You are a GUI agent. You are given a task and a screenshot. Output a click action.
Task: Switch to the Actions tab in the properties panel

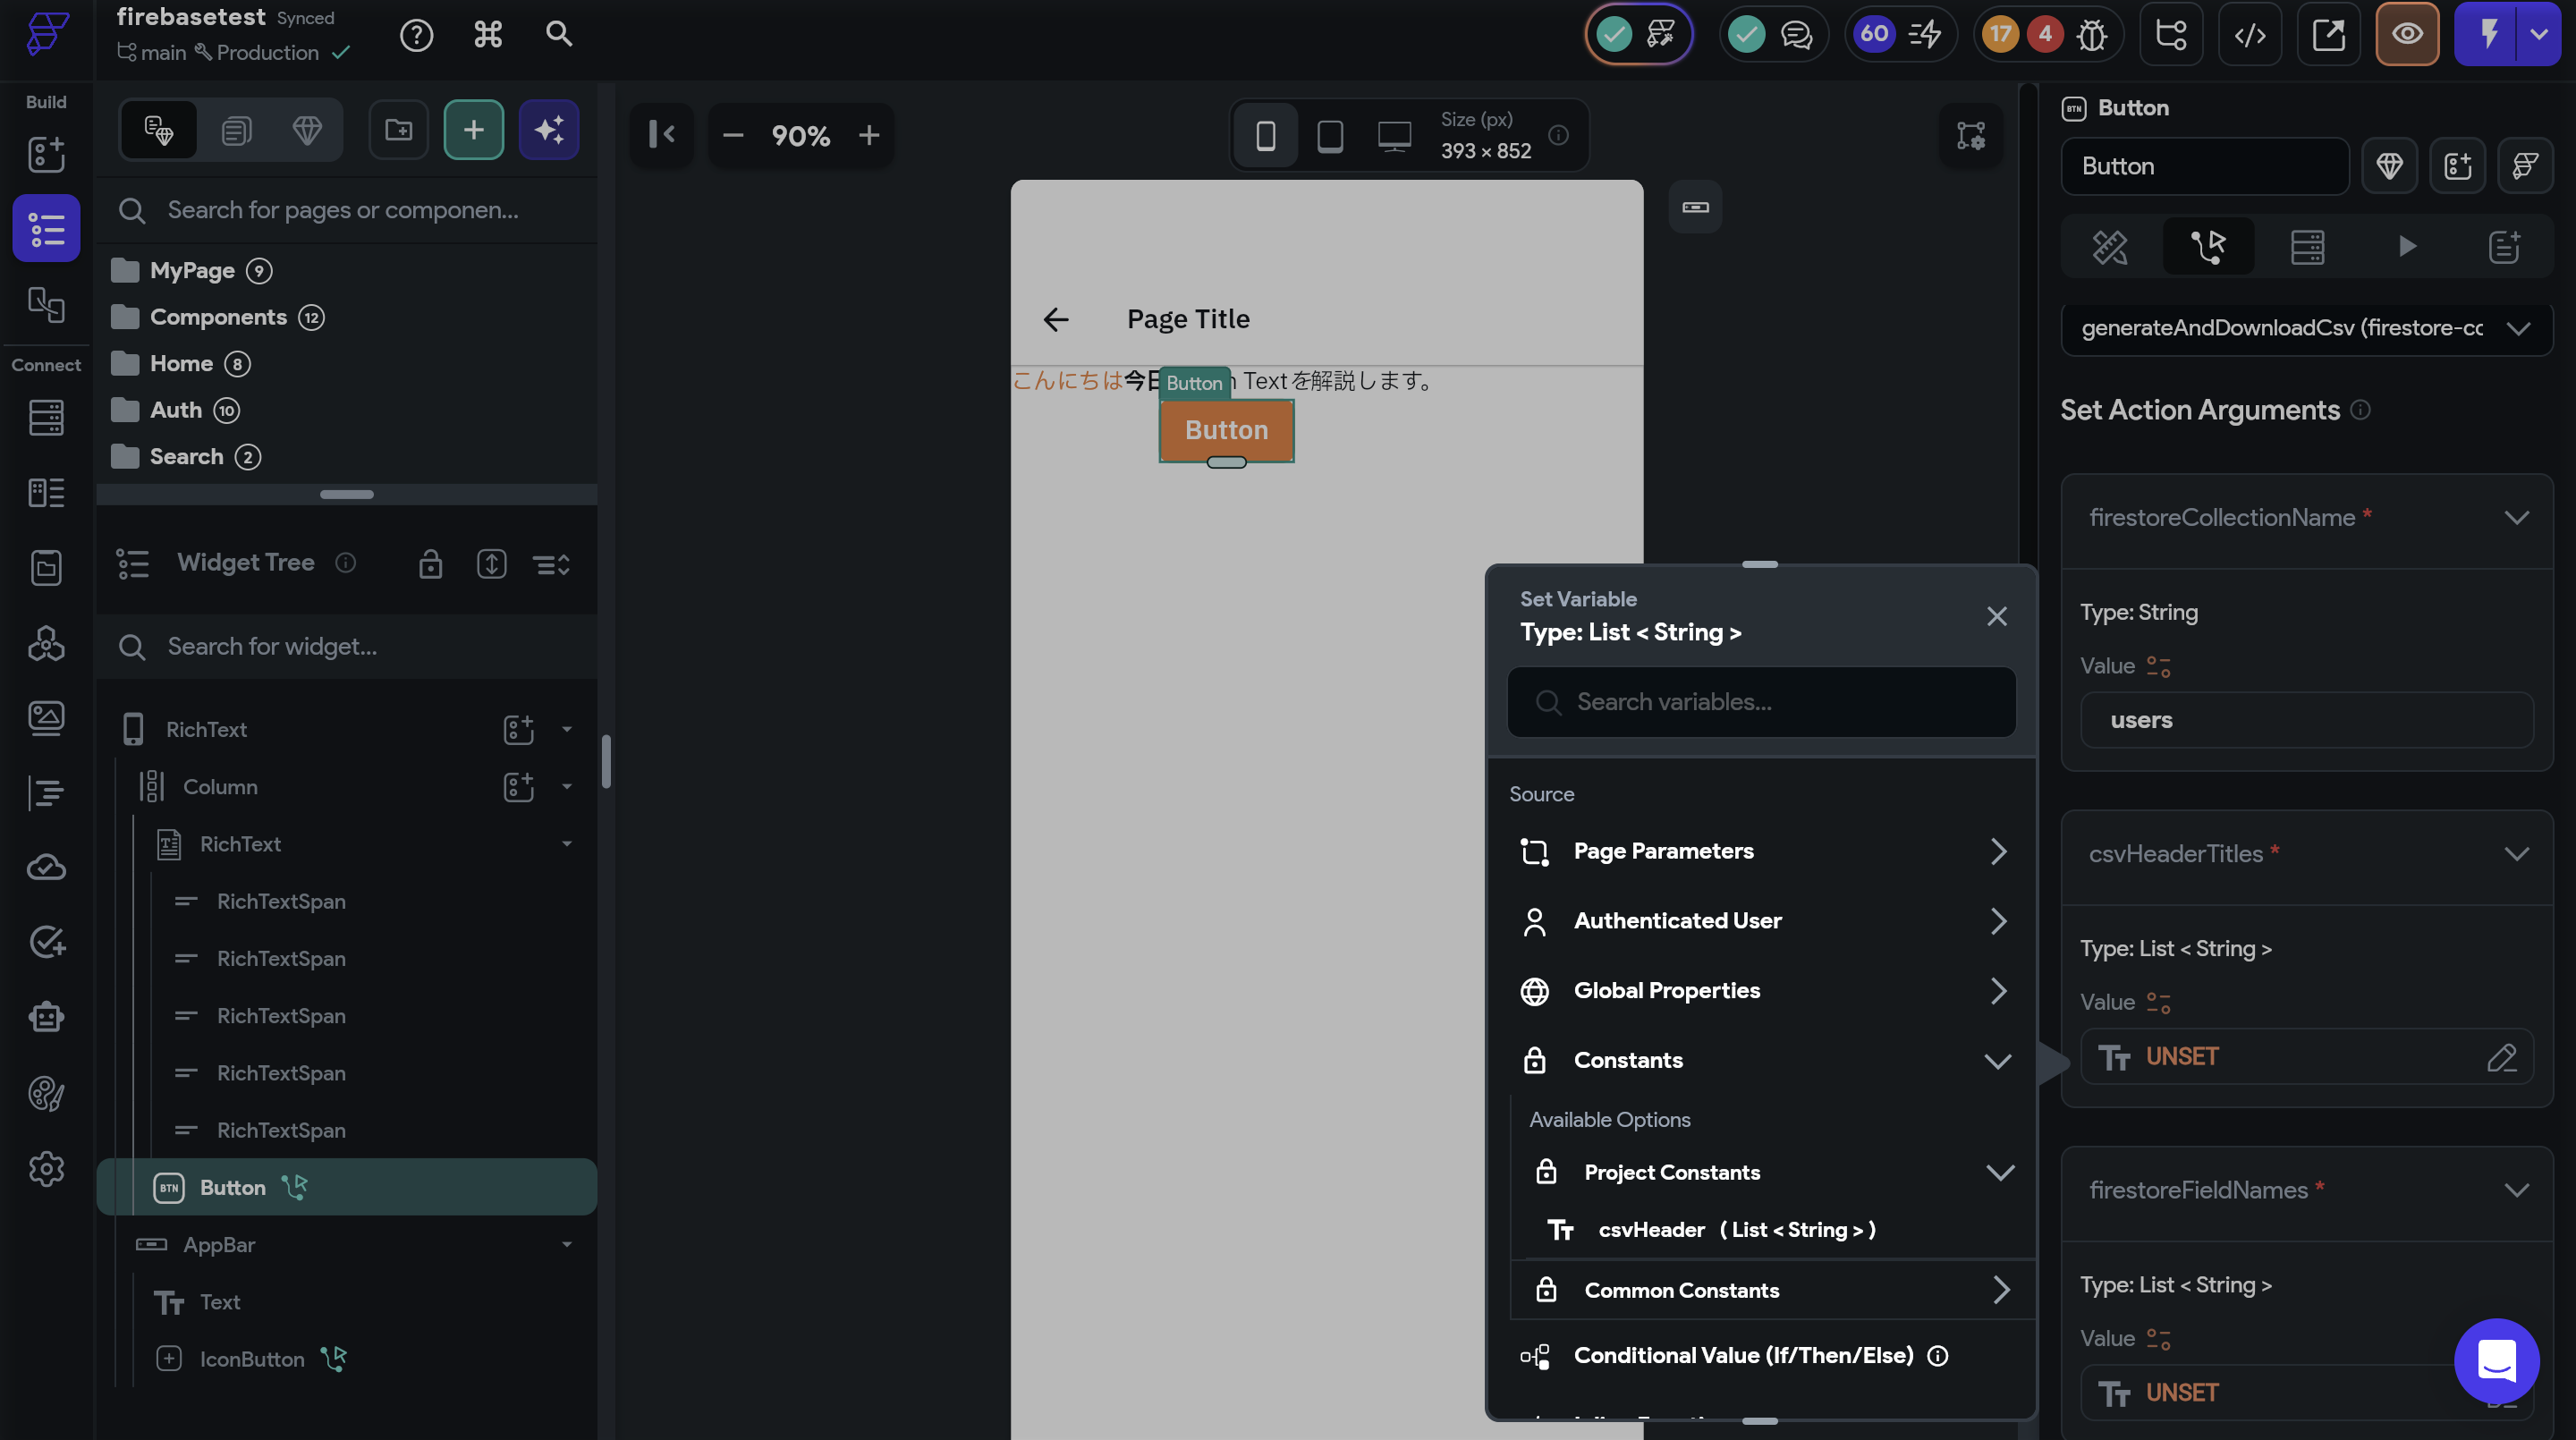[x=2208, y=246]
